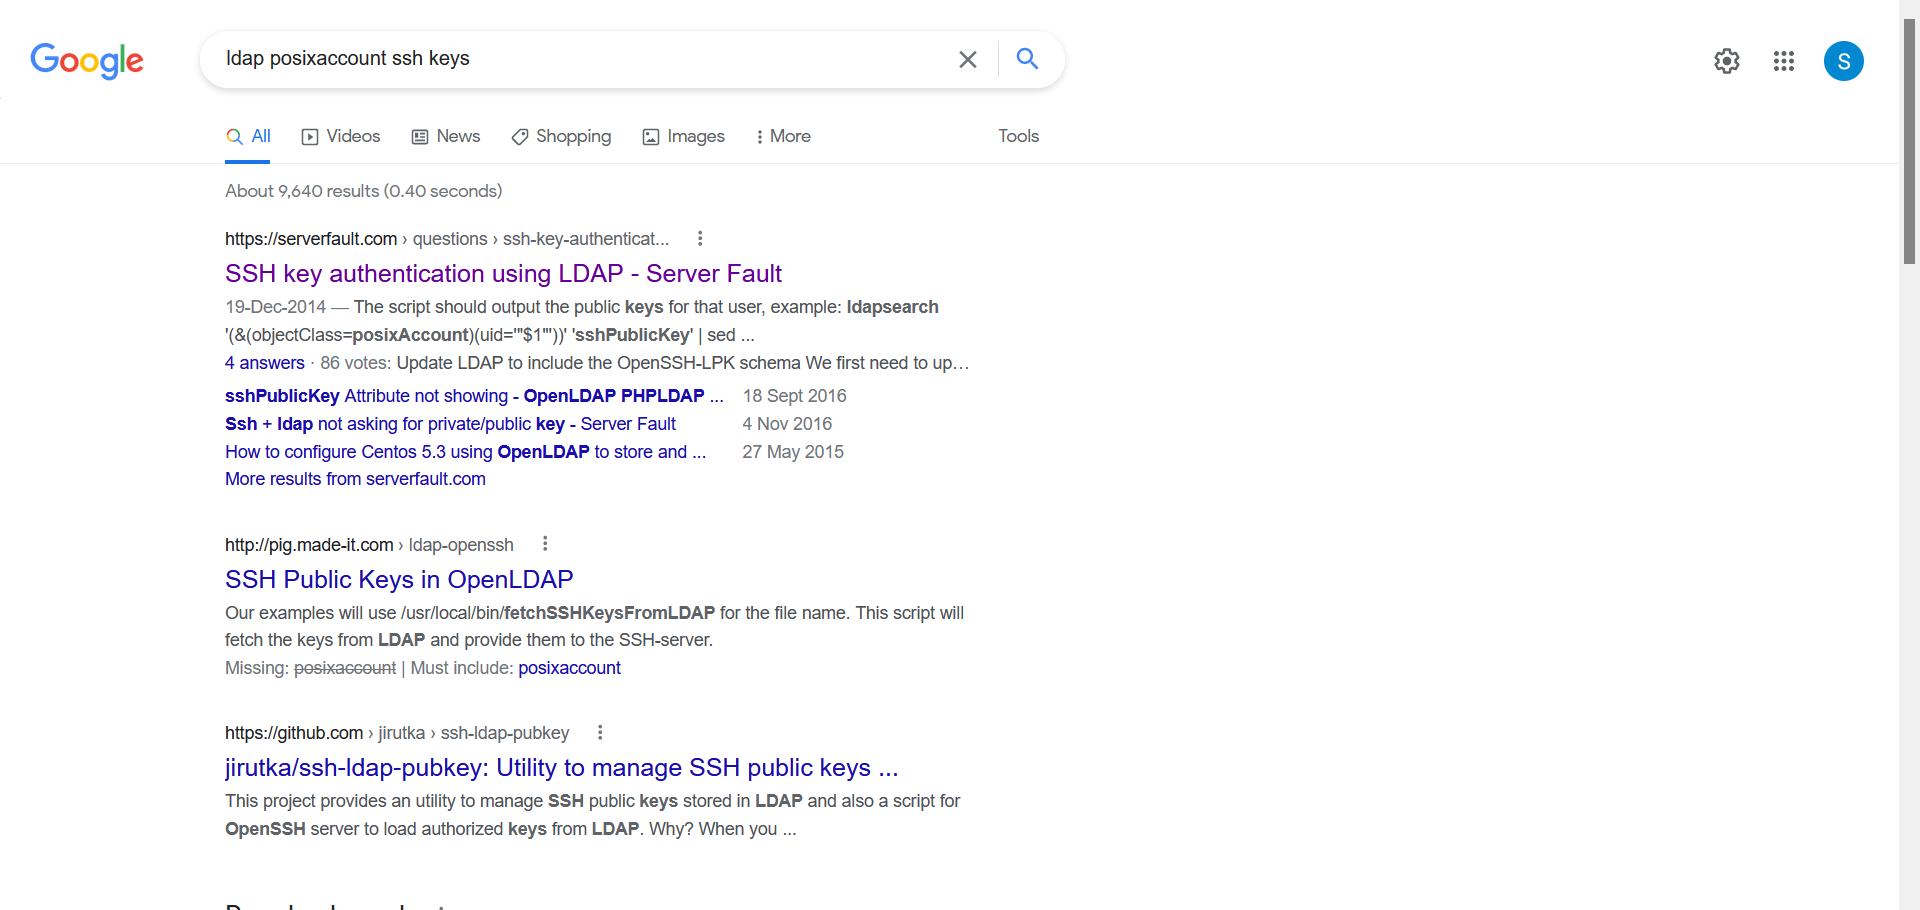Expand the More search filters menu
Screen dimensions: 1920x910
tap(782, 136)
